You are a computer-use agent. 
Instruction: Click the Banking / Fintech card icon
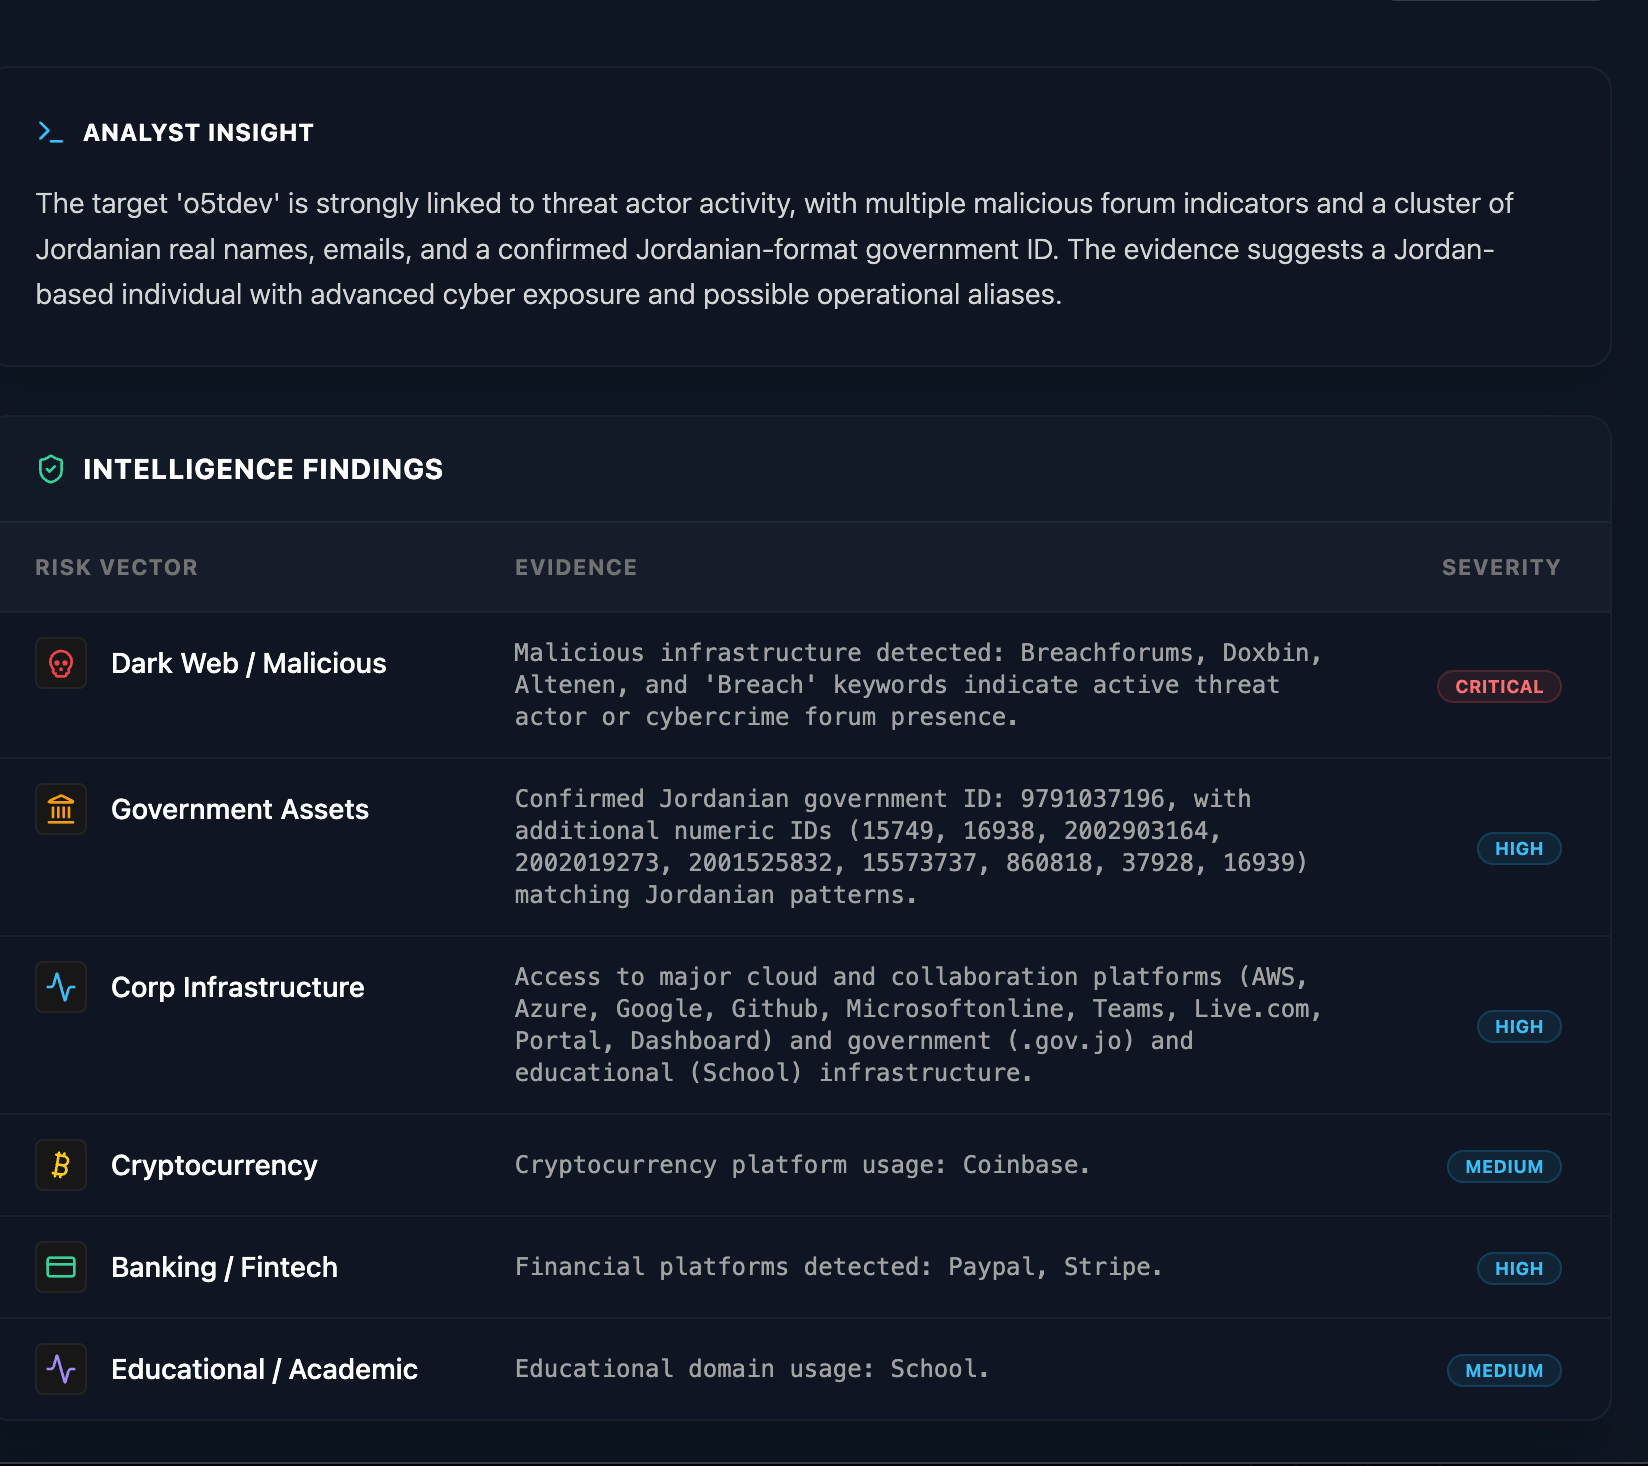[x=61, y=1267]
